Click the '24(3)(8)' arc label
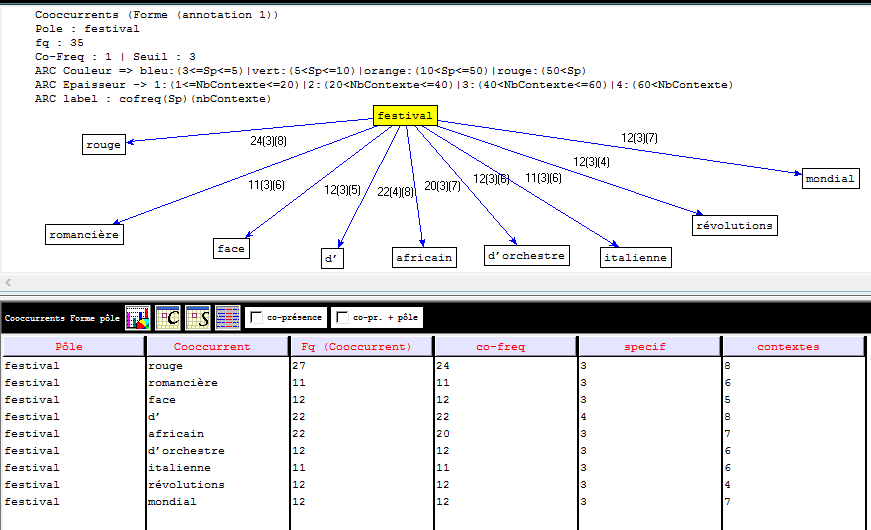The width and height of the screenshot is (871, 530). pyautogui.click(x=268, y=141)
